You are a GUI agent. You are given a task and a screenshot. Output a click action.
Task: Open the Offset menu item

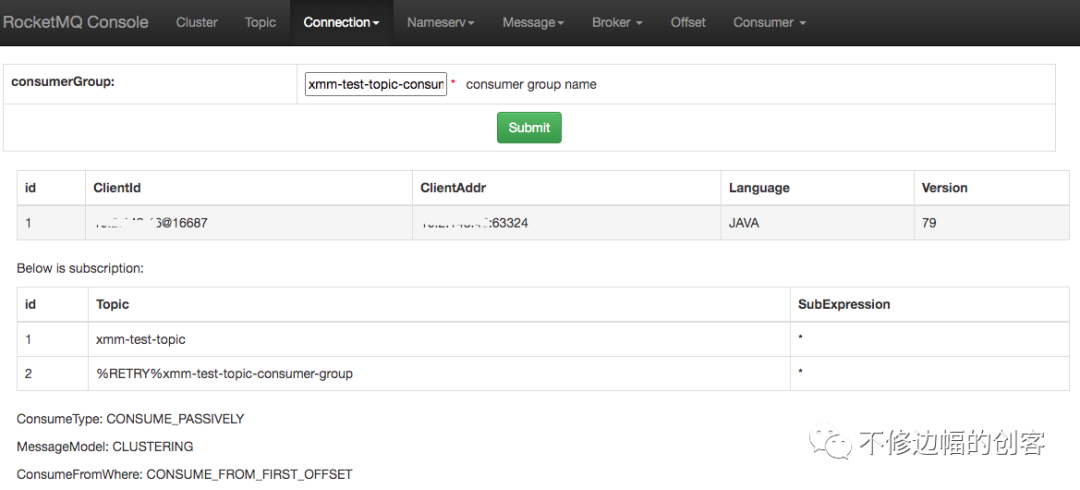(688, 22)
